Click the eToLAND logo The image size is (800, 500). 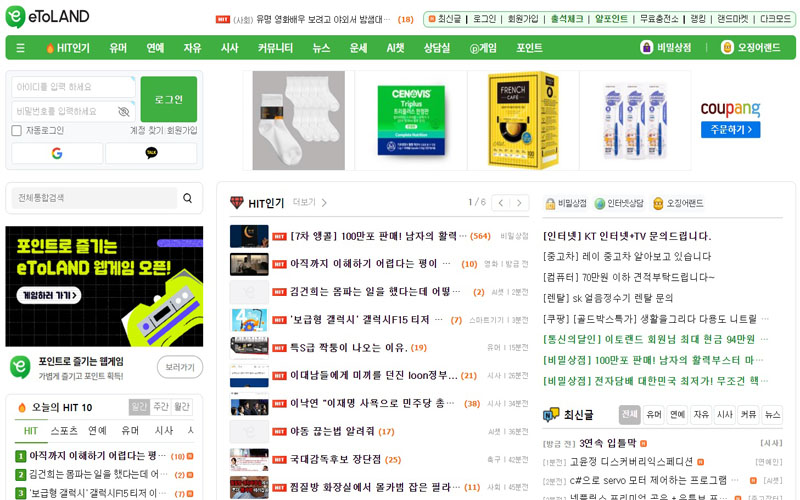[47, 17]
